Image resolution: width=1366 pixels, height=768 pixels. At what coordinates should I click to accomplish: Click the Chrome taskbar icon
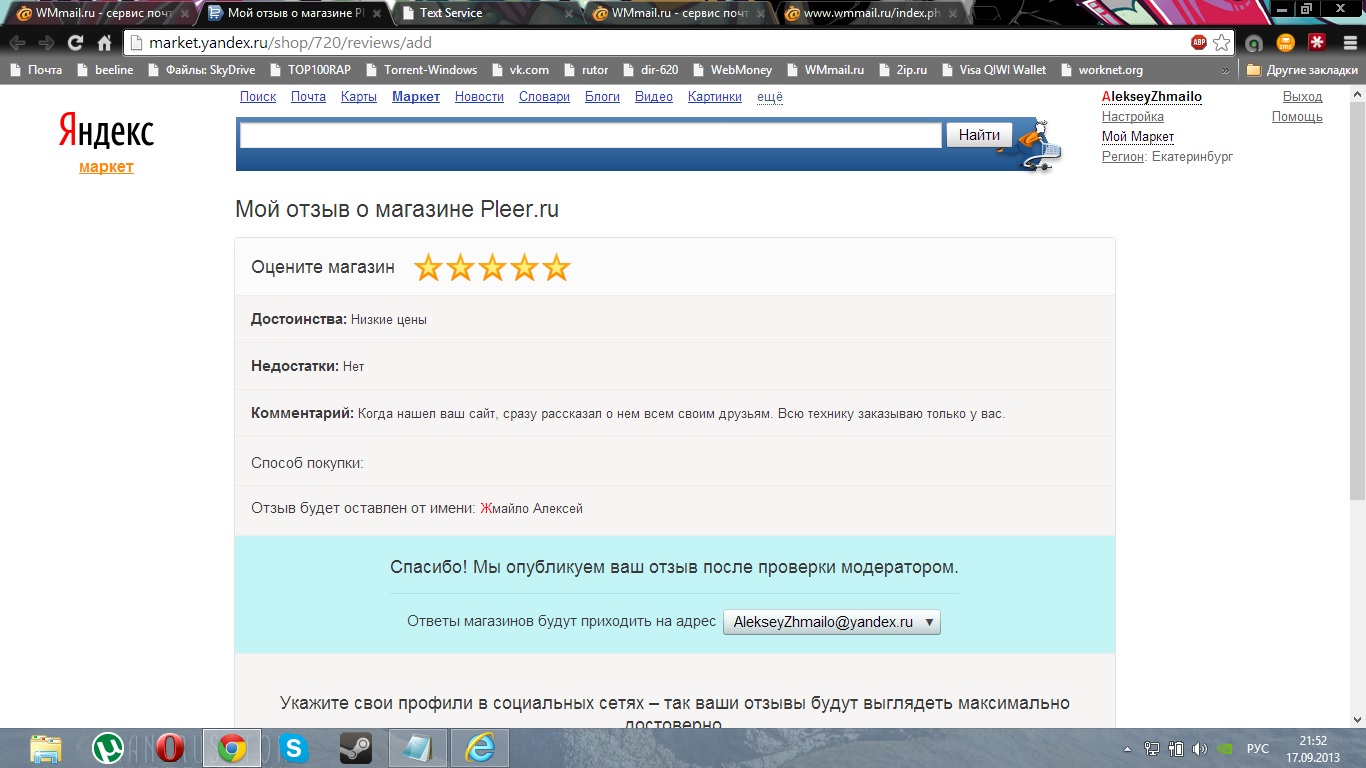pos(232,748)
